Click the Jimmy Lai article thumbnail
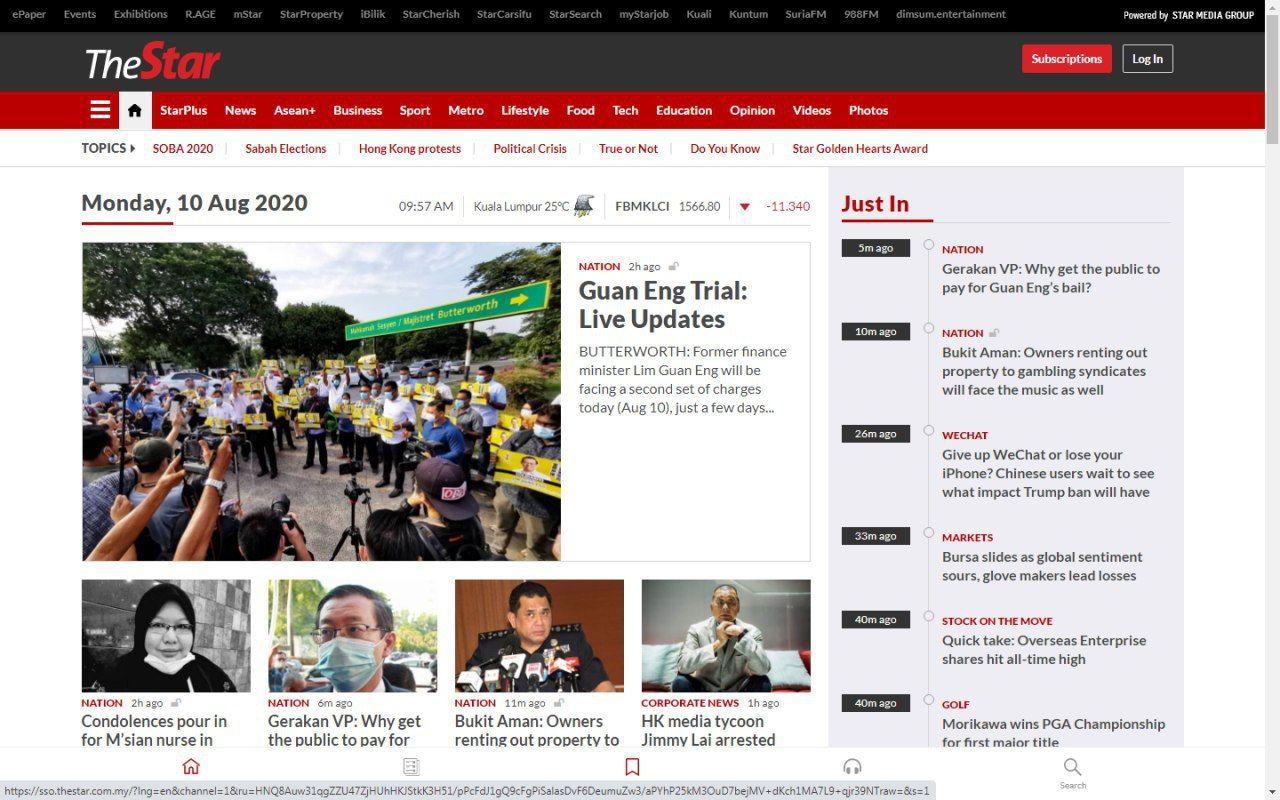The width and height of the screenshot is (1280, 800). coord(726,636)
